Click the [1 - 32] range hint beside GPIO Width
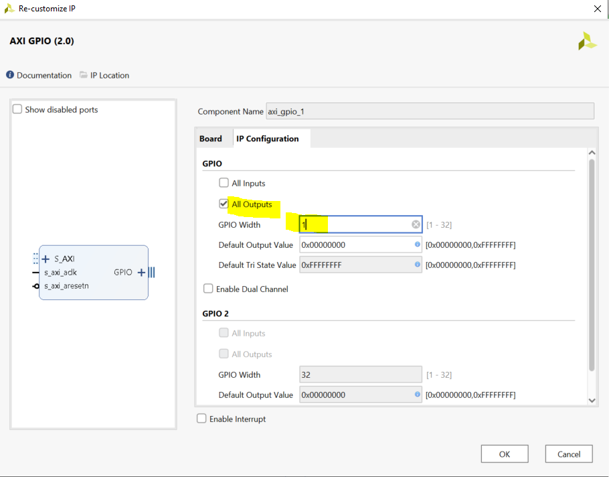The width and height of the screenshot is (609, 477). click(439, 225)
